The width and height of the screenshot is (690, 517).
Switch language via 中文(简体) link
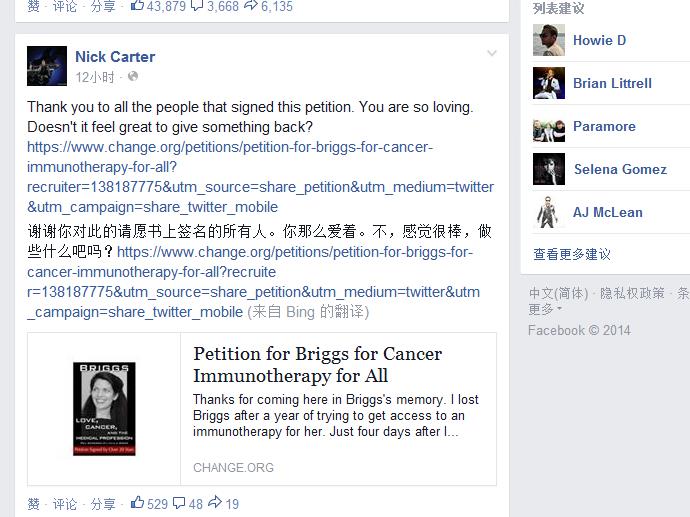coord(558,293)
